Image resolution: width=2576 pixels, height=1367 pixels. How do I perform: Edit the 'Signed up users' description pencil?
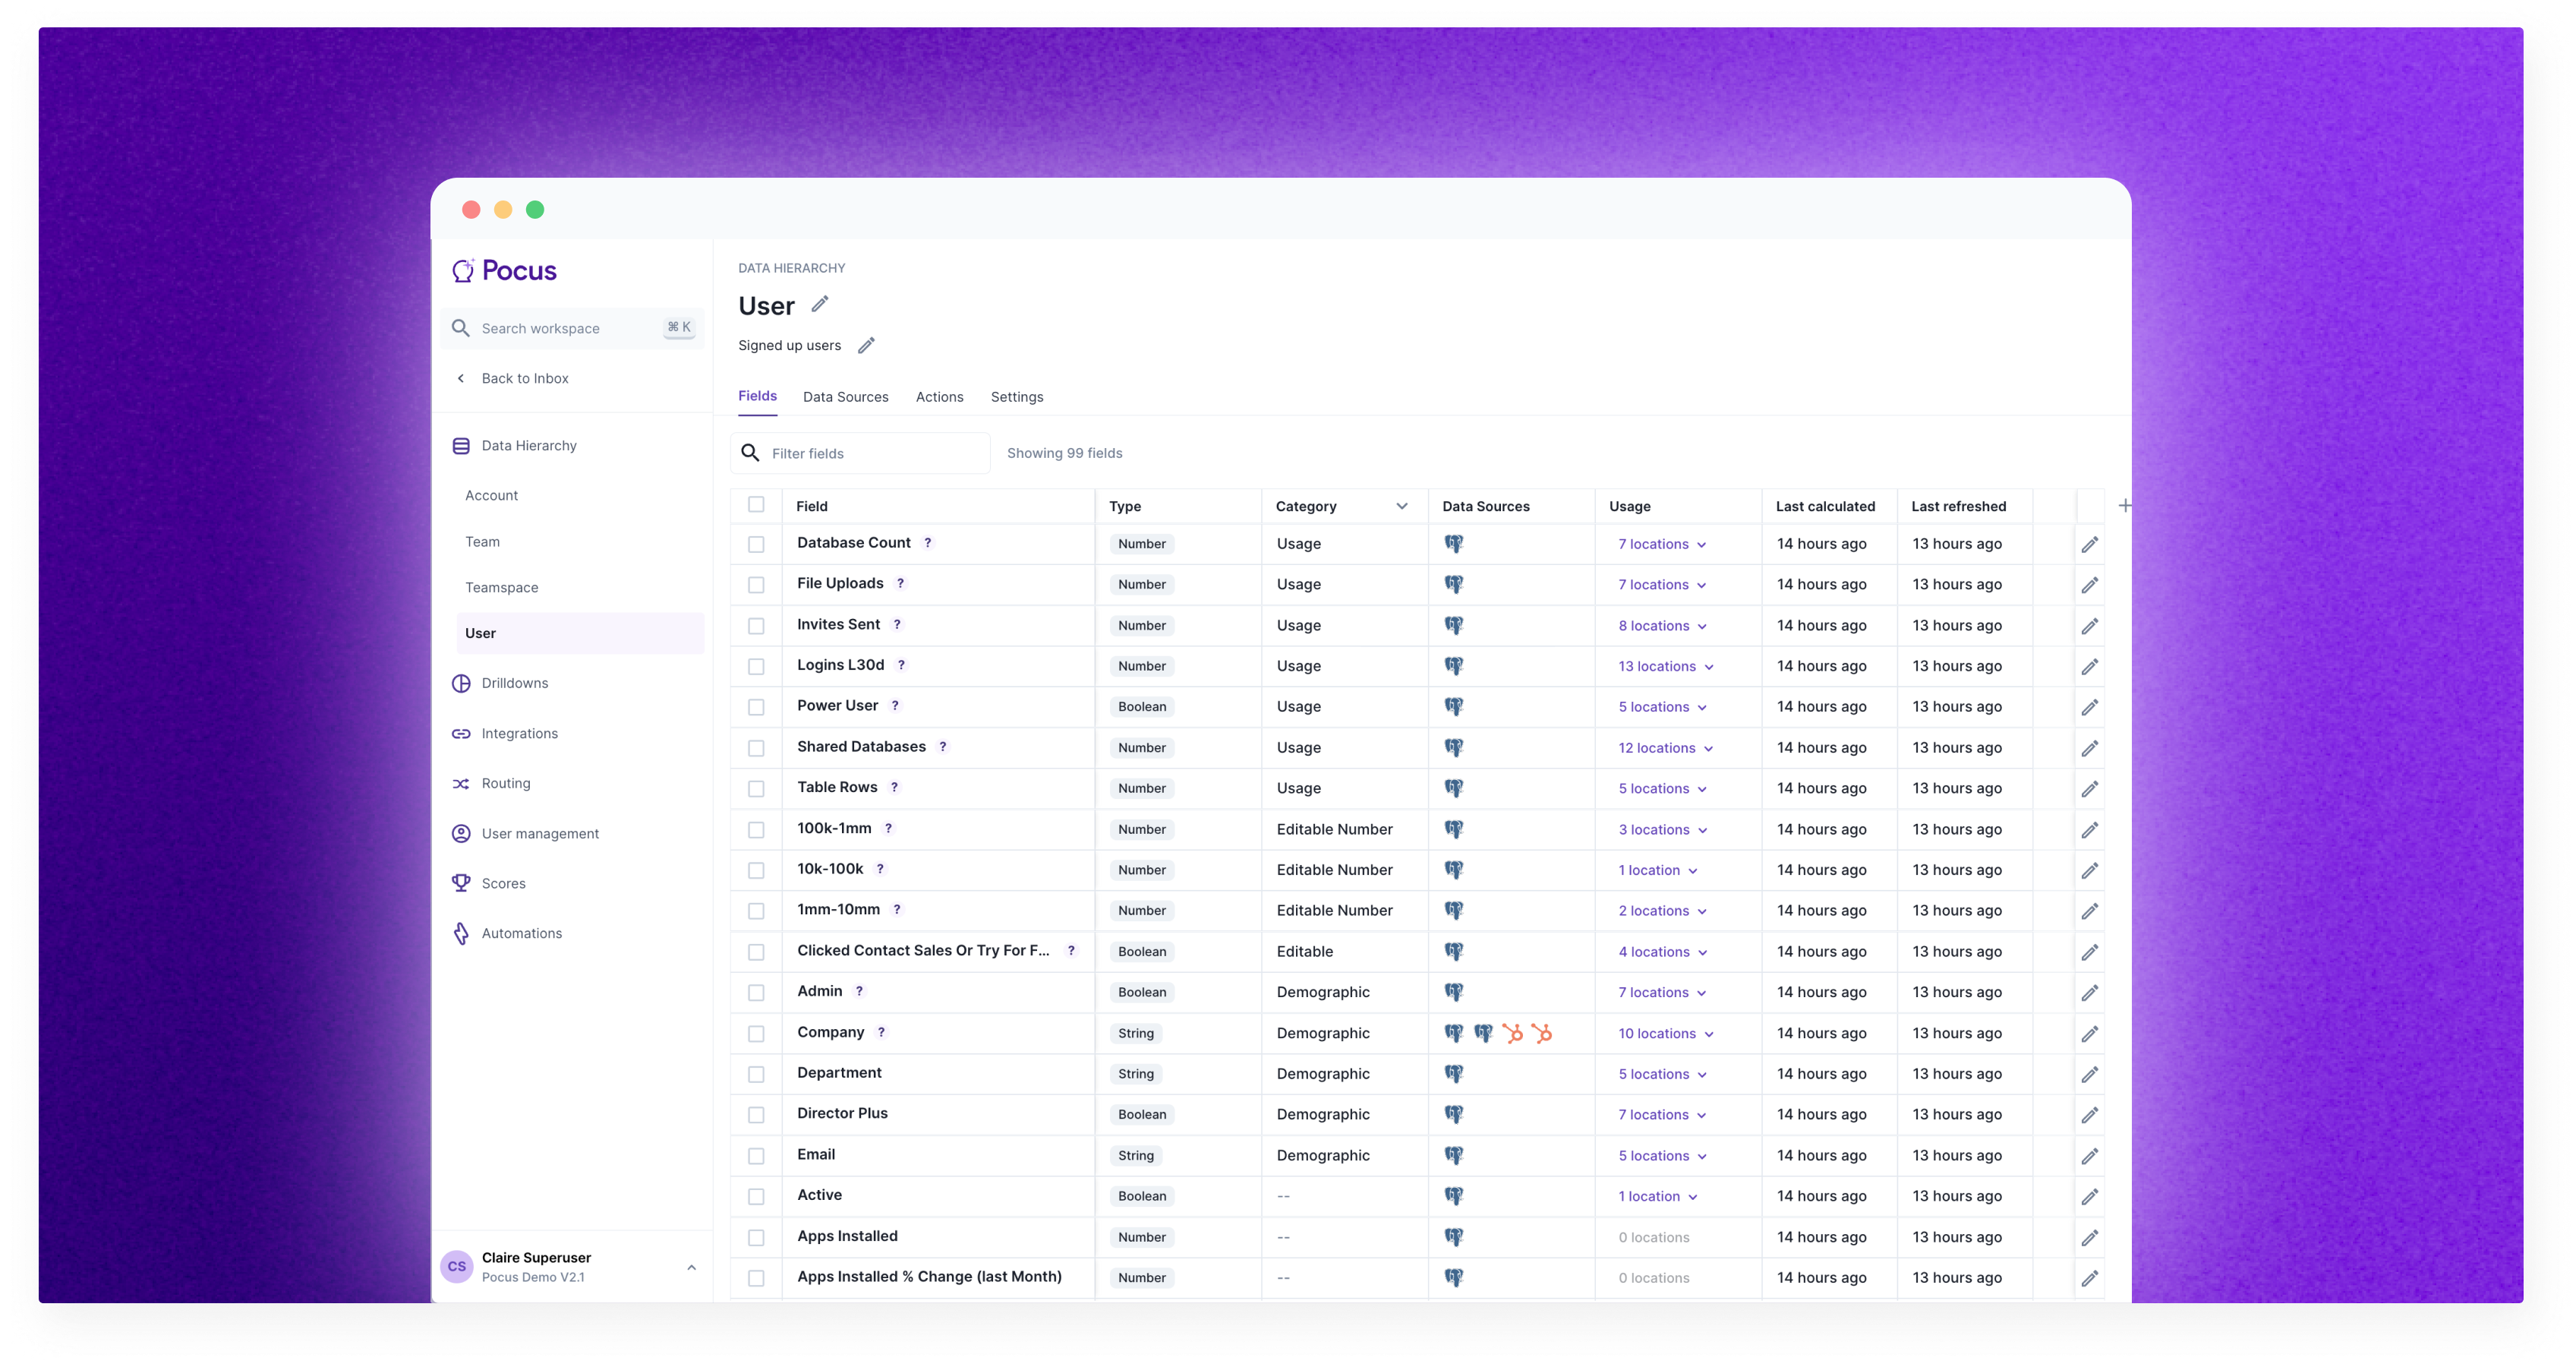tap(866, 345)
